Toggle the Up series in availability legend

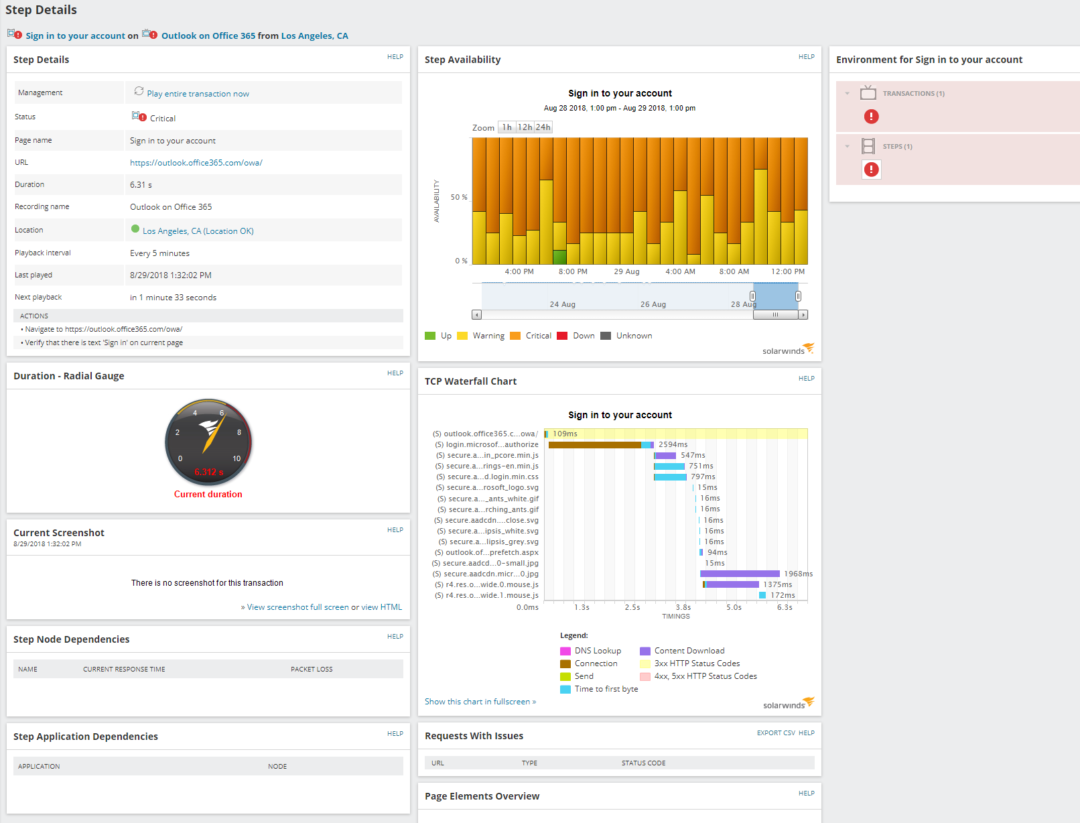click(438, 336)
